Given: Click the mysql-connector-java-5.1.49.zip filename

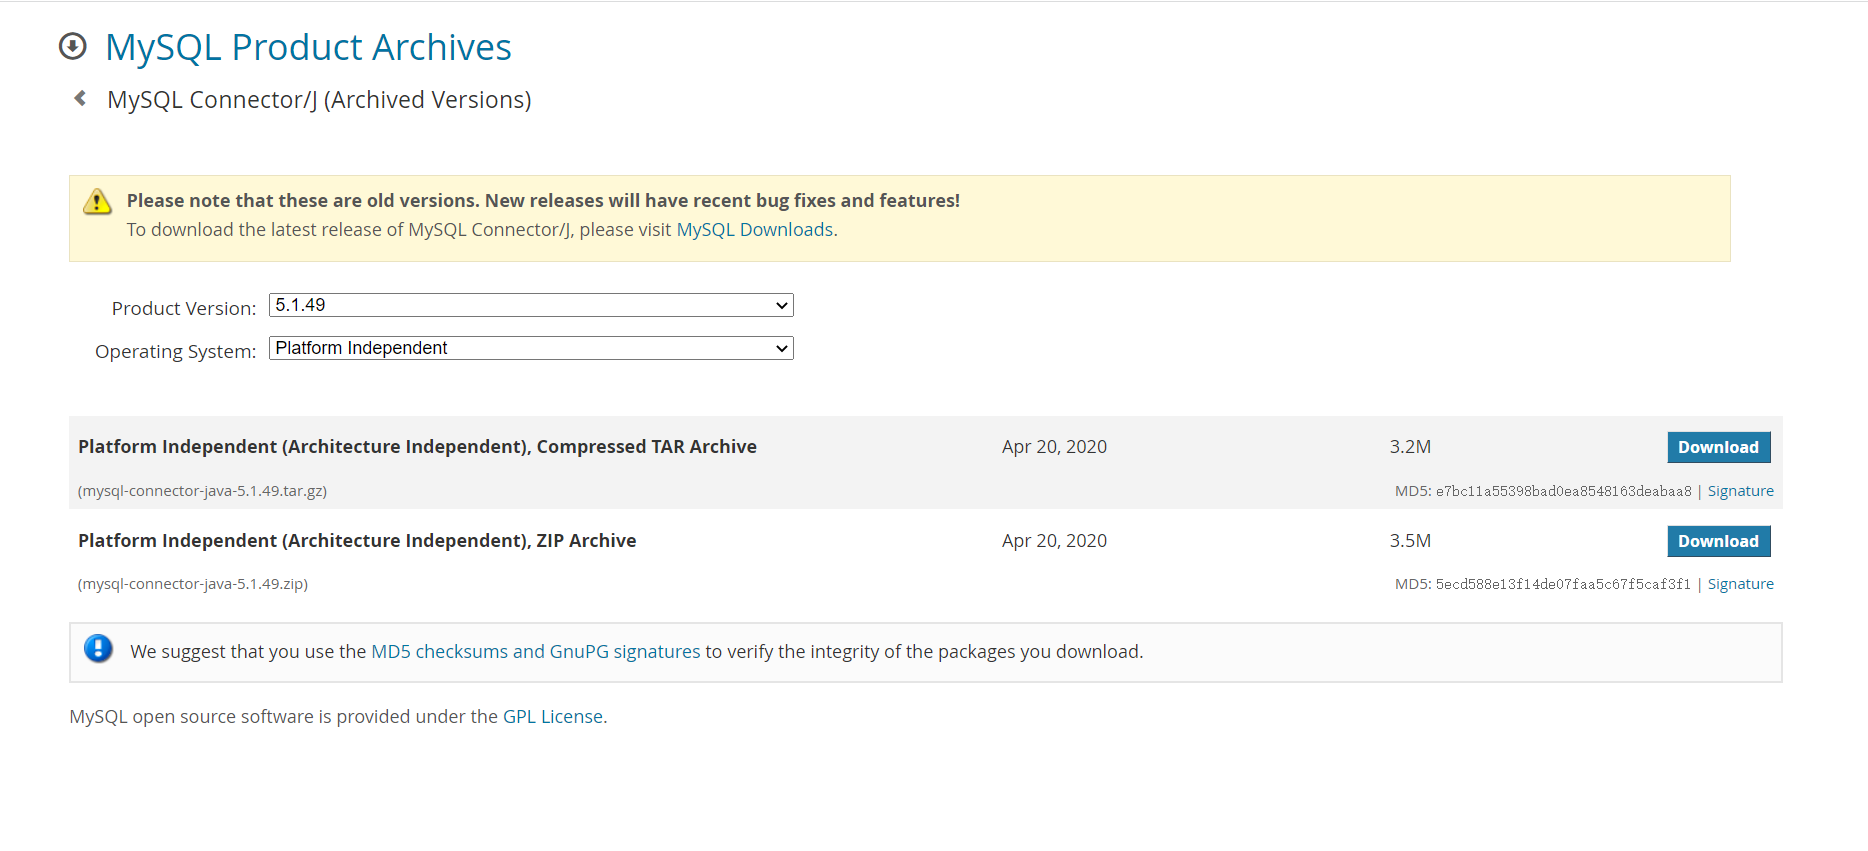Looking at the screenshot, I should tap(193, 584).
